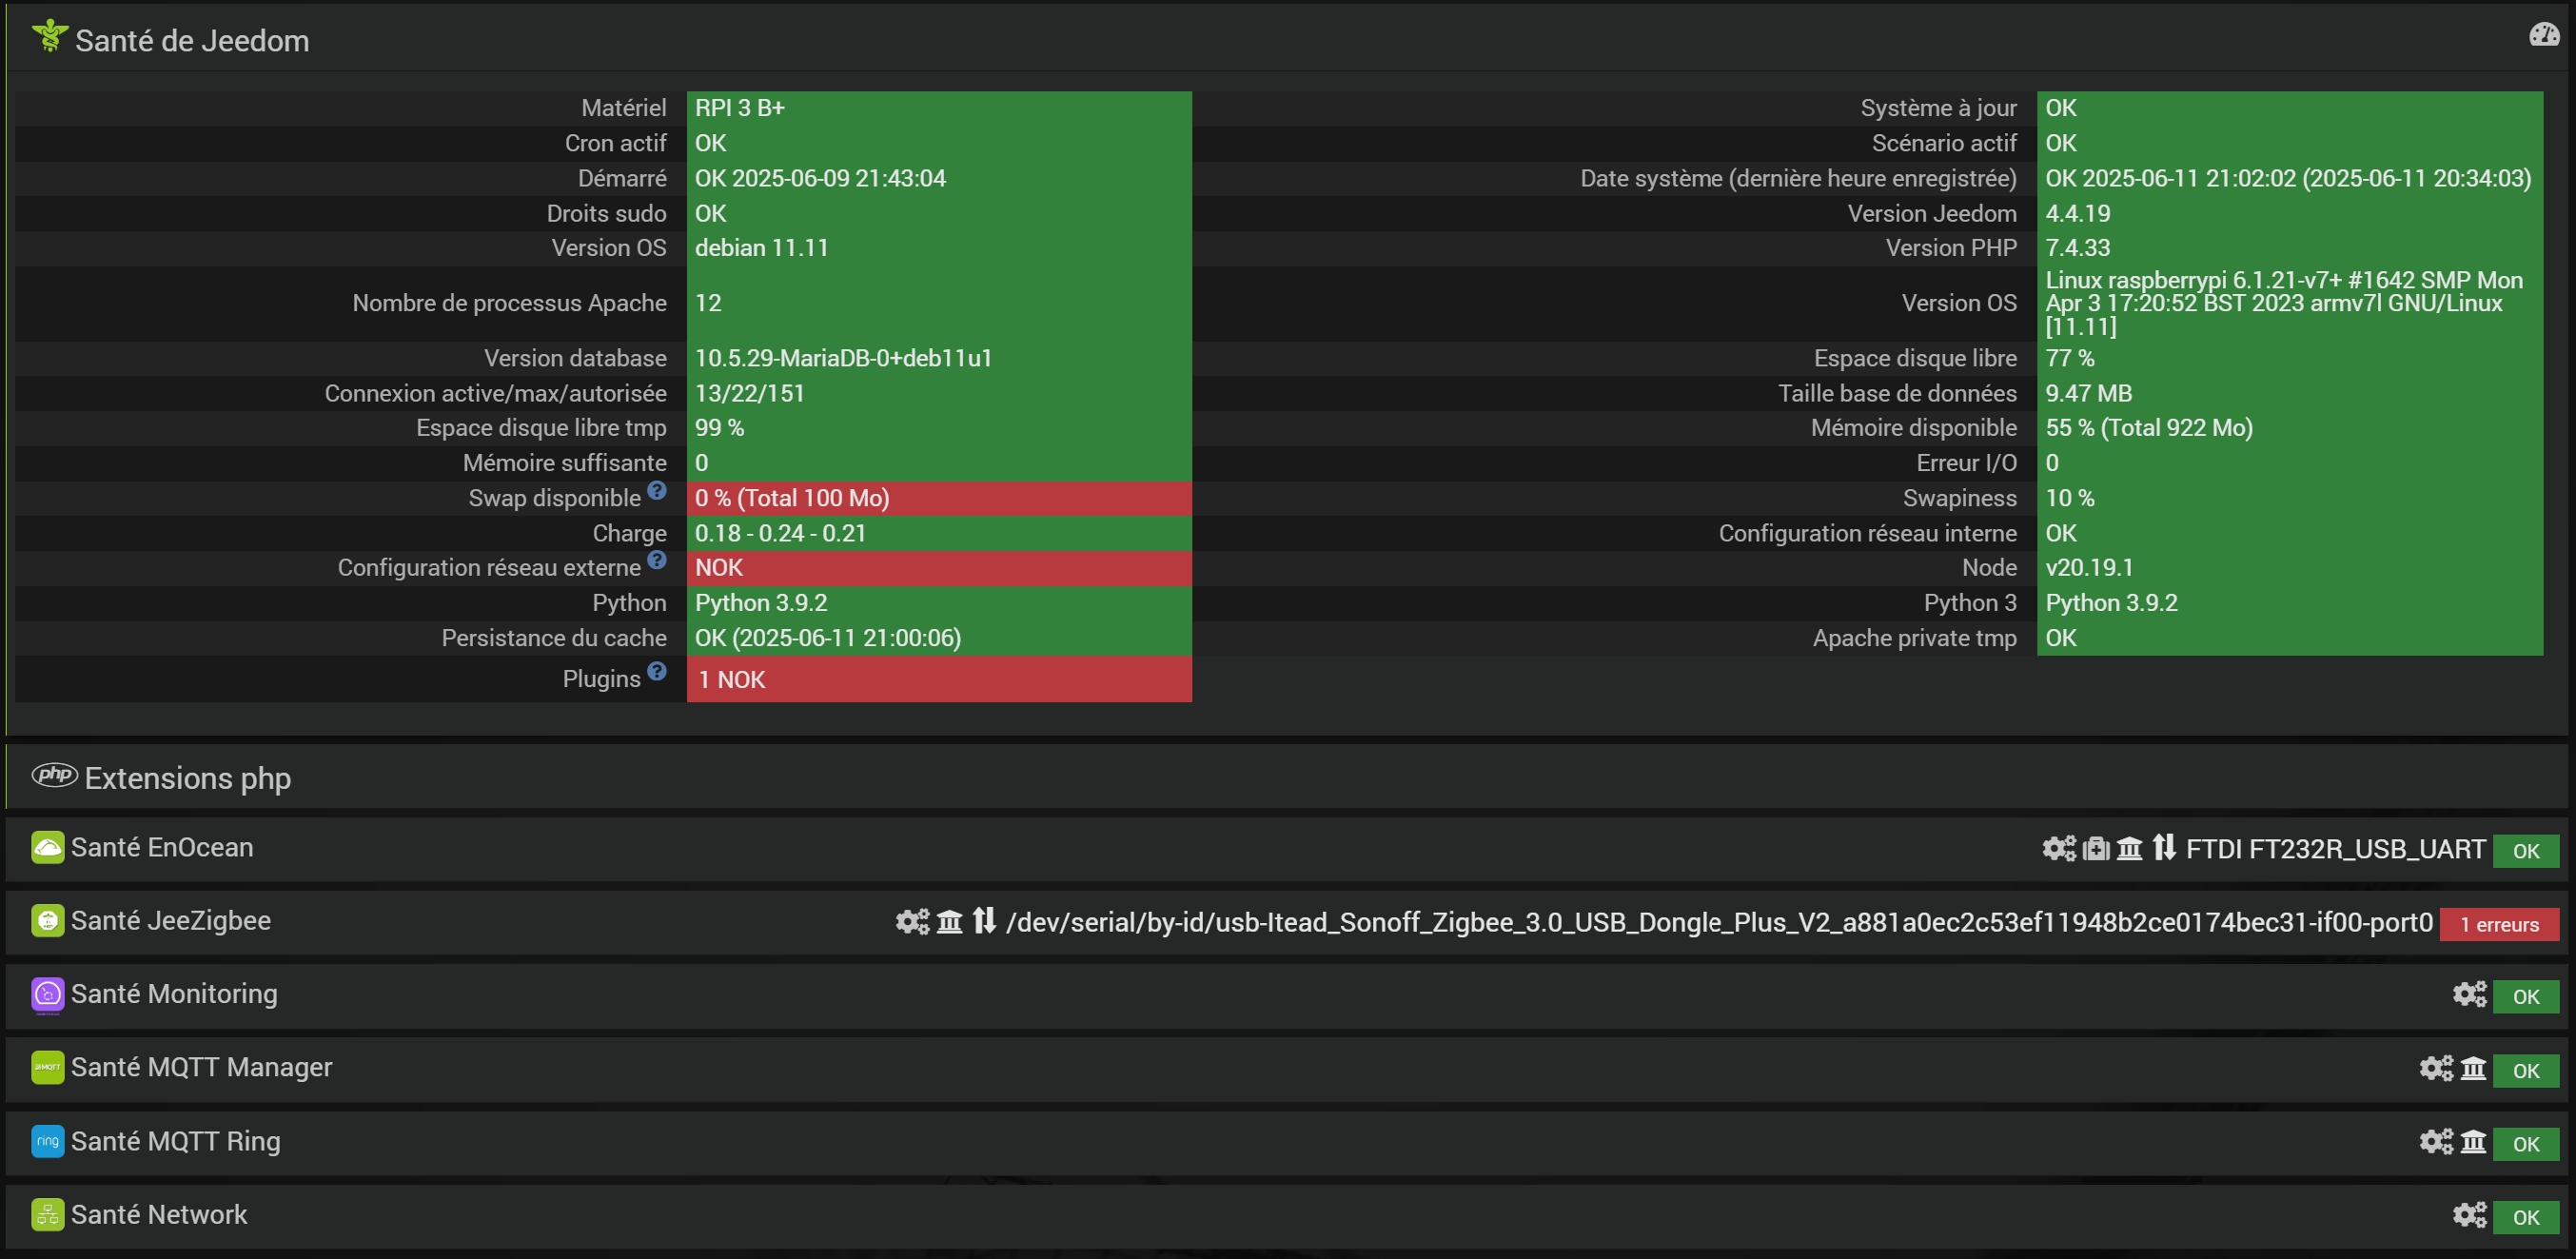
Task: Click the MQTT Ring bank/university icon
Action: click(x=2474, y=1141)
